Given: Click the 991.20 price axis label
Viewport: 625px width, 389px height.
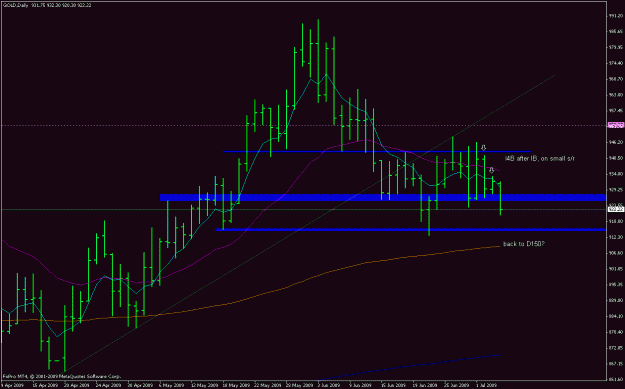Looking at the screenshot, I should point(617,16).
